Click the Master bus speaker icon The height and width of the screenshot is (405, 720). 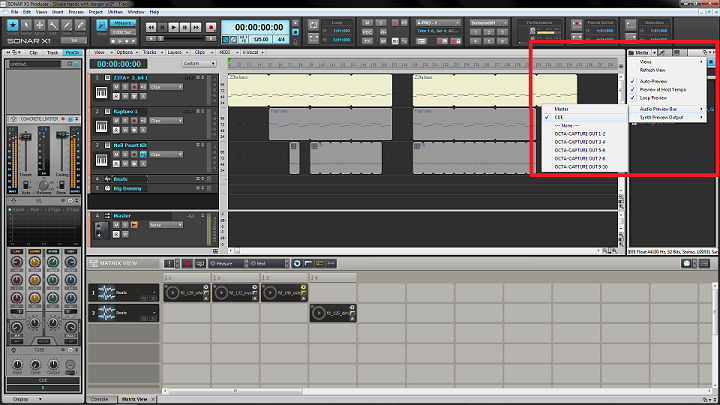tap(101, 230)
